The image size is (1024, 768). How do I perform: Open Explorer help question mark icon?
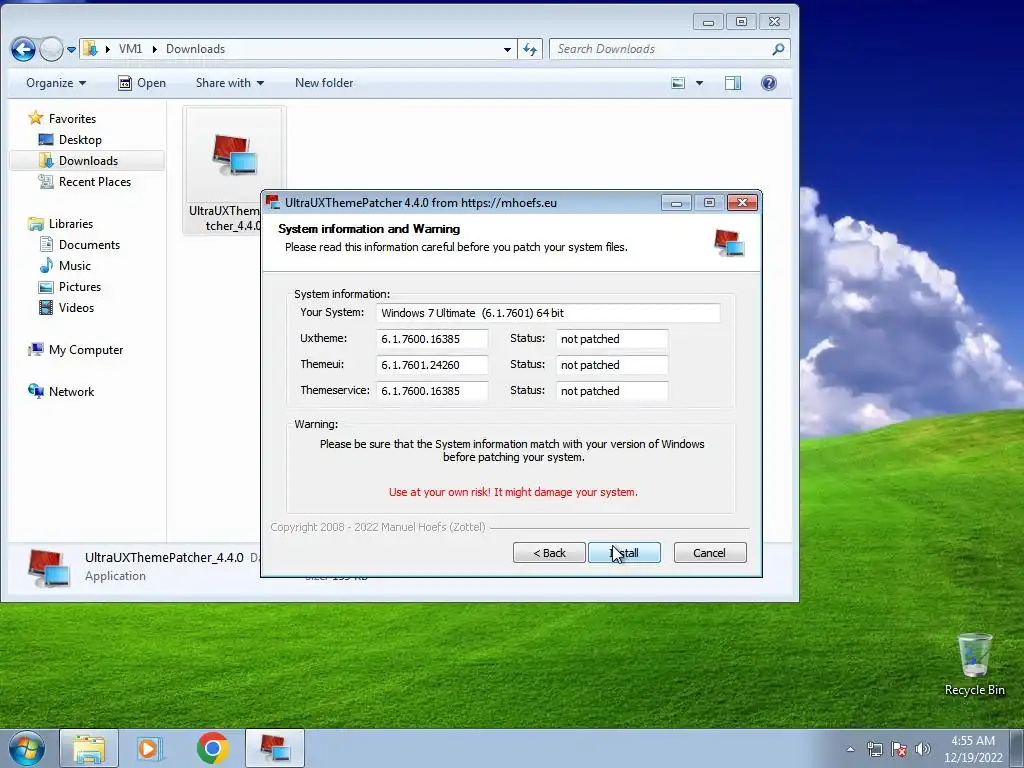(x=769, y=83)
